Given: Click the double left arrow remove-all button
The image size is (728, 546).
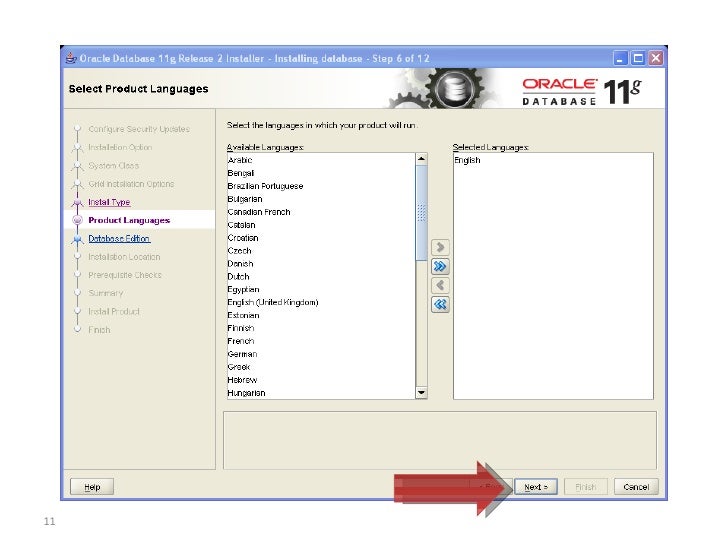Looking at the screenshot, I should pyautogui.click(x=440, y=305).
